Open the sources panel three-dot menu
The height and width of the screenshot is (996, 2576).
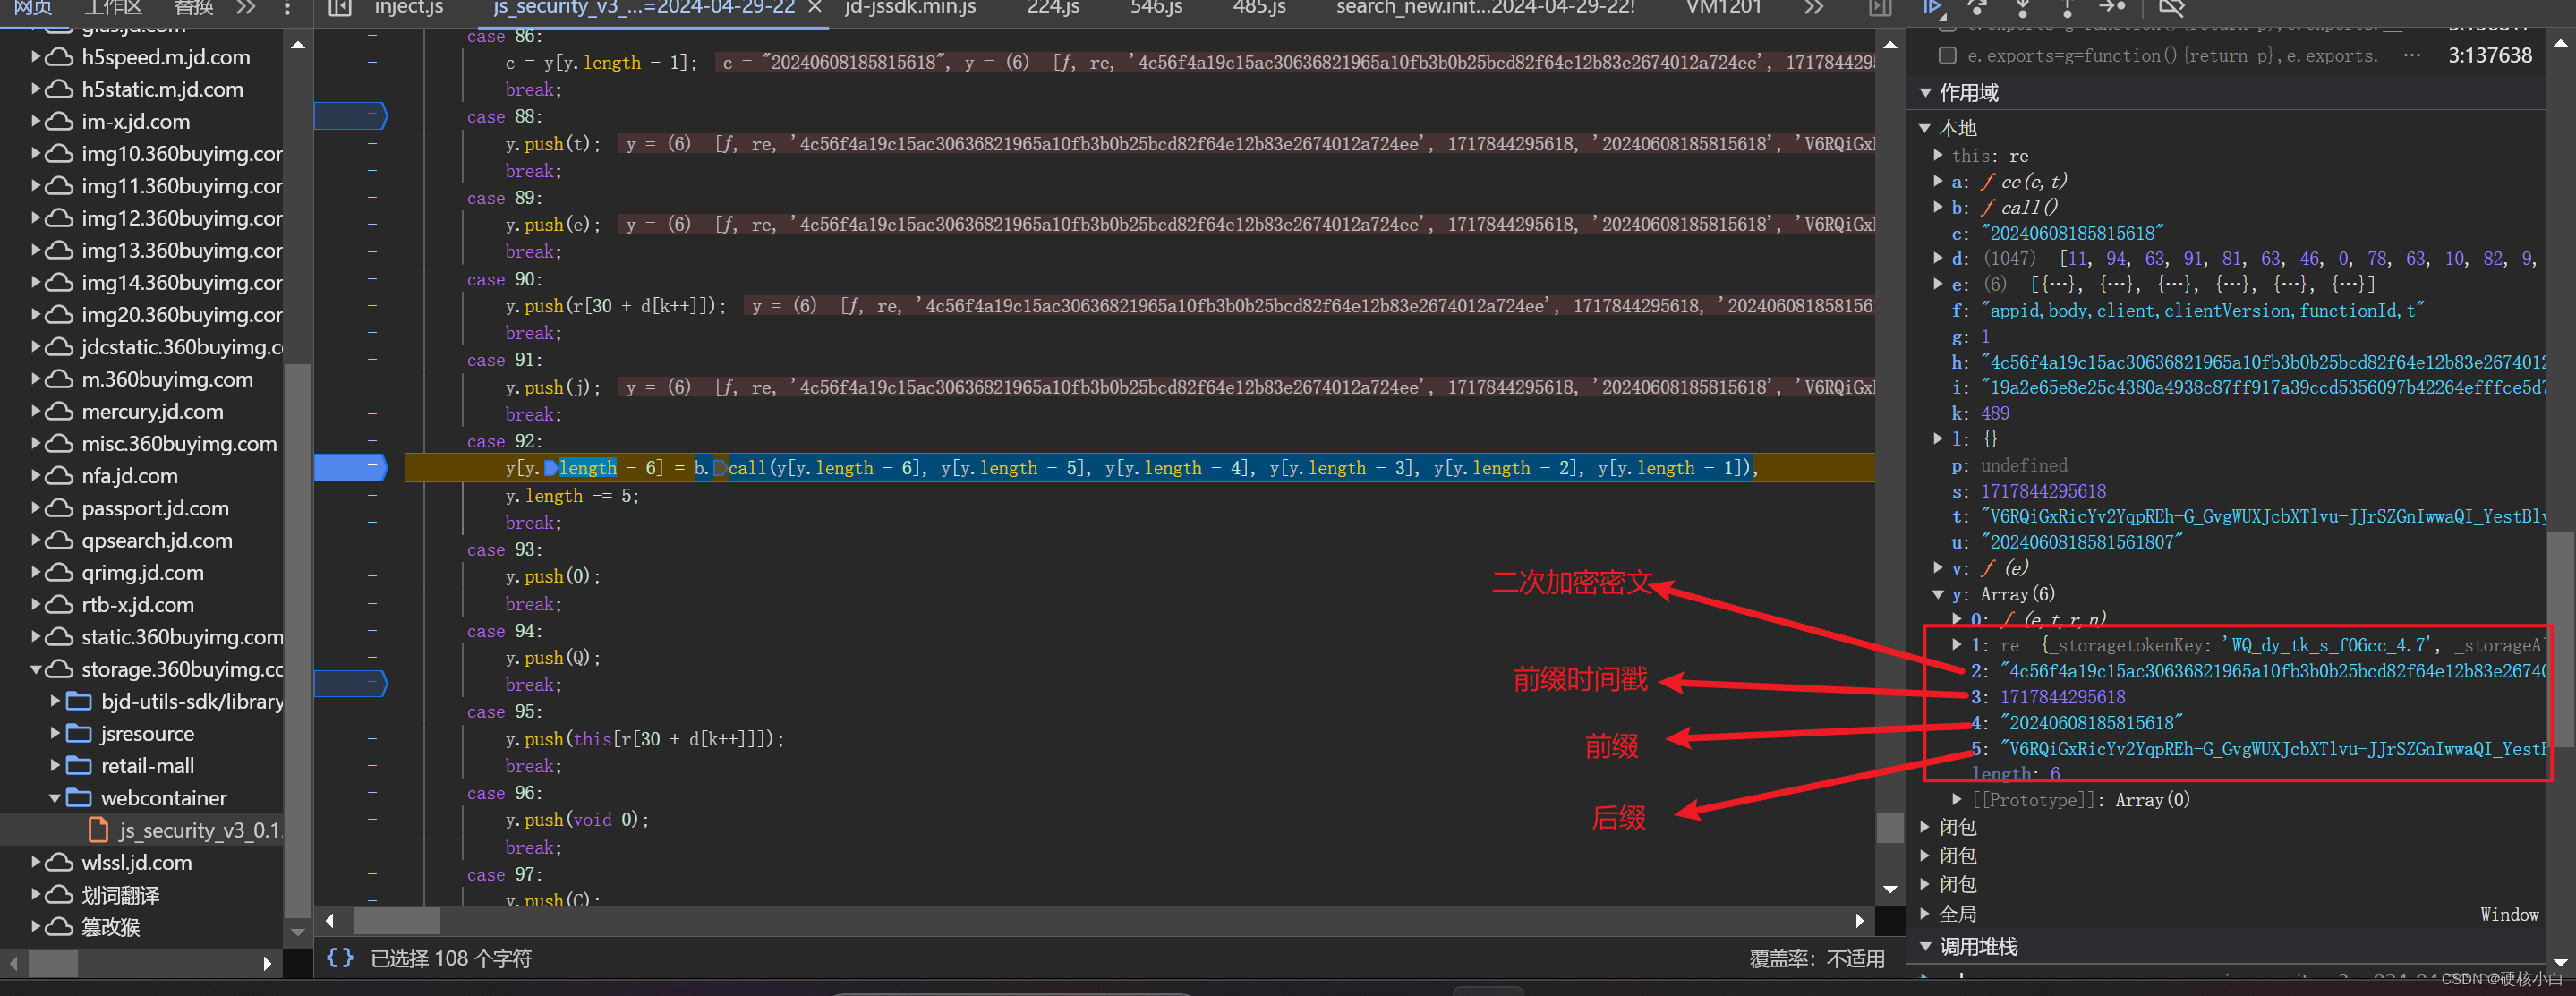(x=287, y=8)
